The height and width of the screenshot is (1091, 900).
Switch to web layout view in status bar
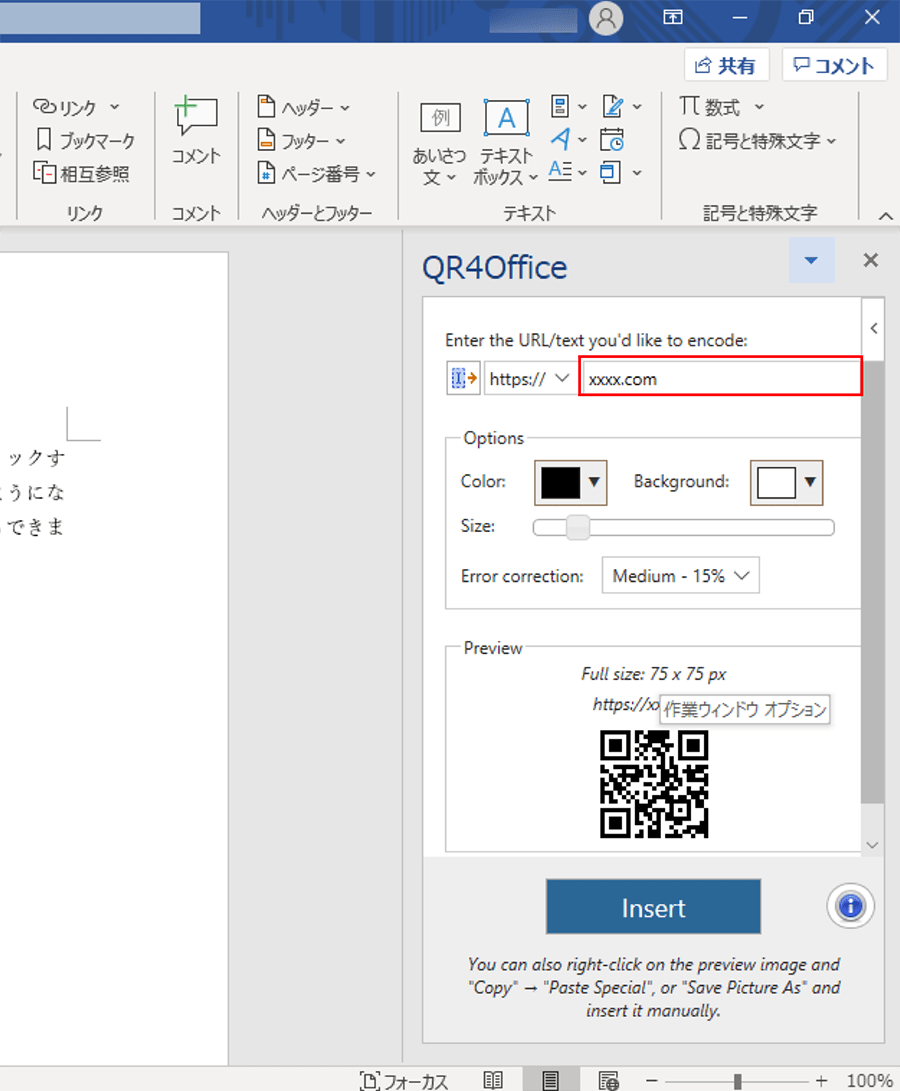pos(609,1080)
